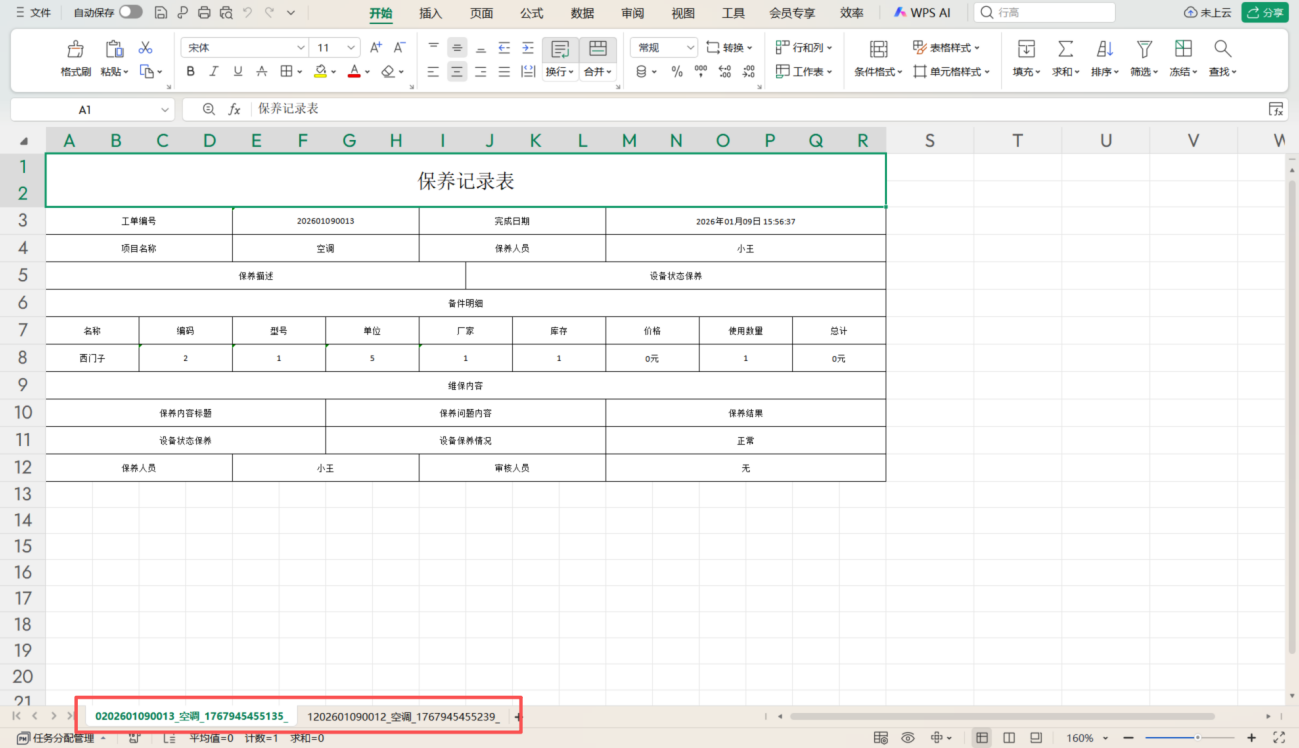Click the Increase font size icon

tap(376, 48)
